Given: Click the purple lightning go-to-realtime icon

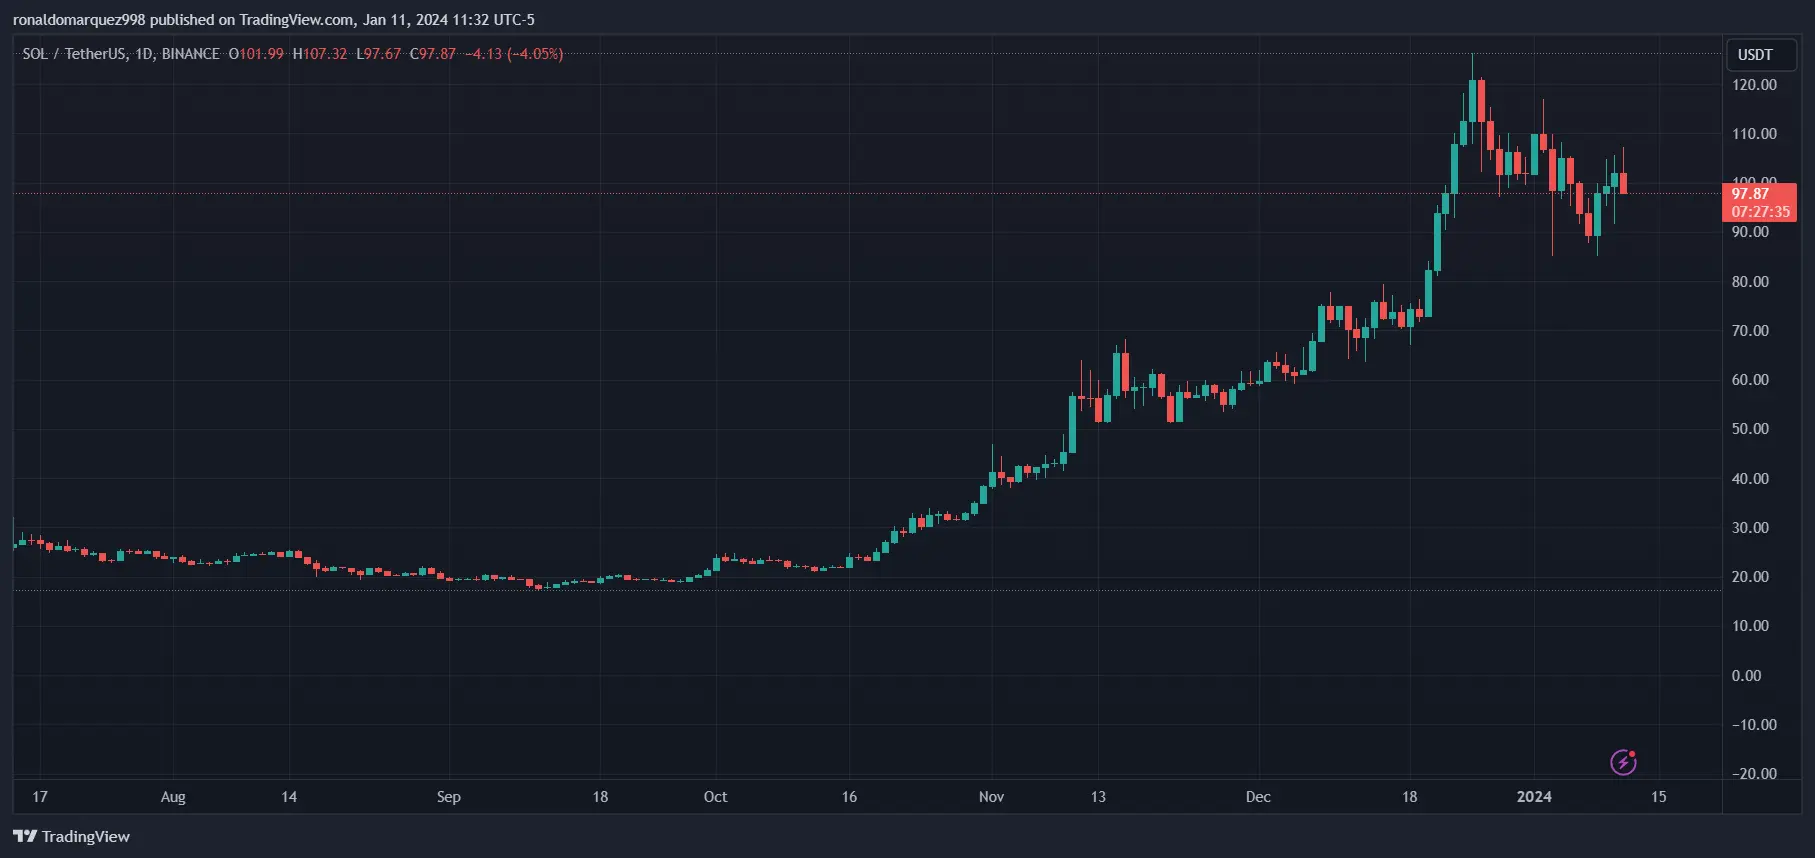Looking at the screenshot, I should (1623, 762).
